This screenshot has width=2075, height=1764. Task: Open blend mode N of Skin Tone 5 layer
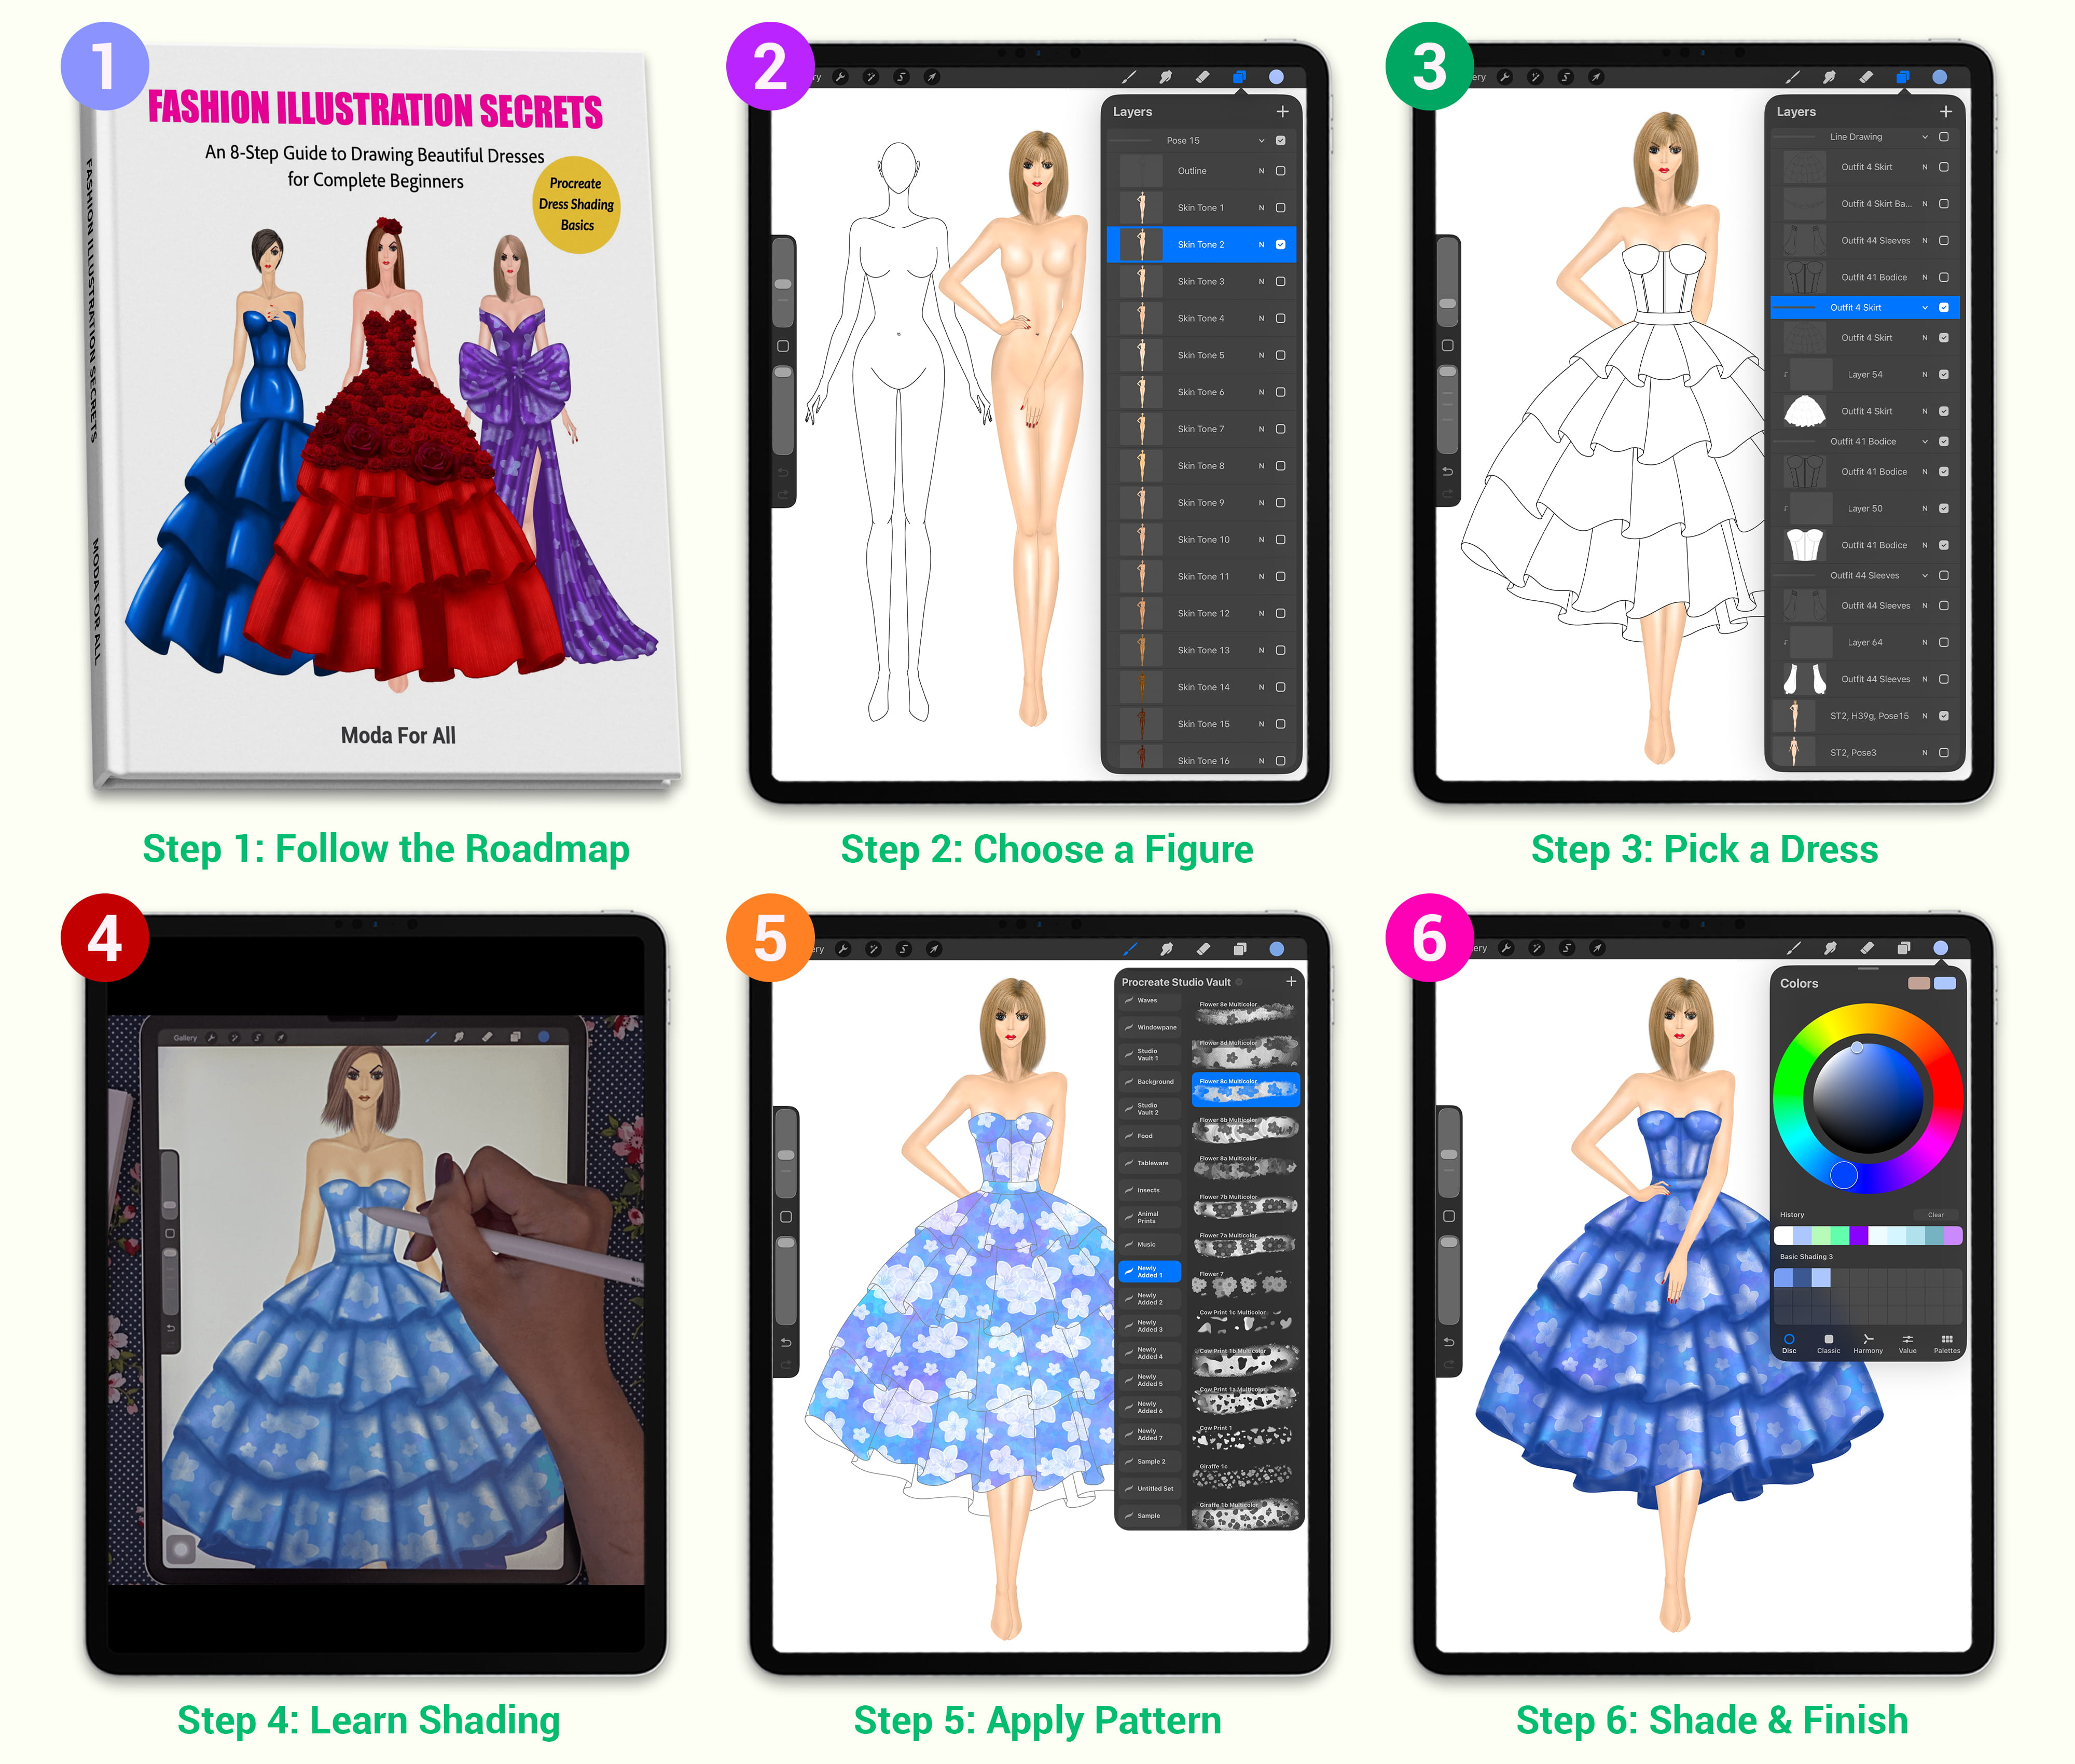coord(1261,356)
